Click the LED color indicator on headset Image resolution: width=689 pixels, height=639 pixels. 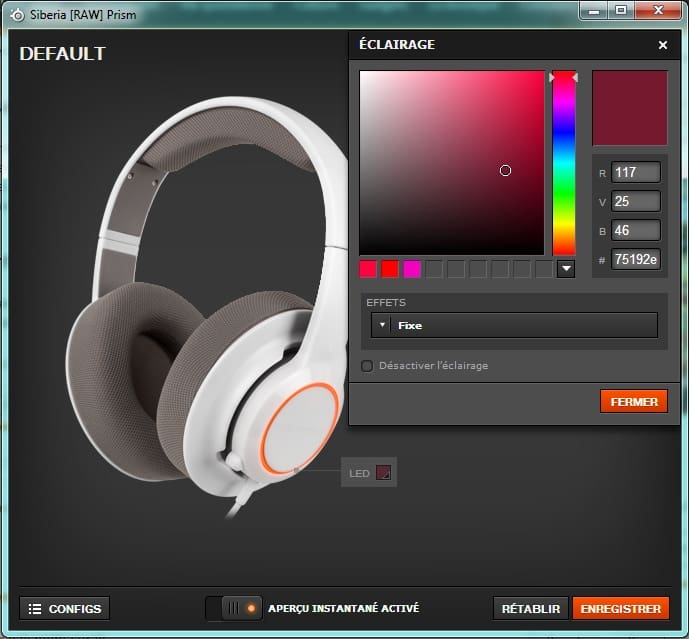[383, 473]
